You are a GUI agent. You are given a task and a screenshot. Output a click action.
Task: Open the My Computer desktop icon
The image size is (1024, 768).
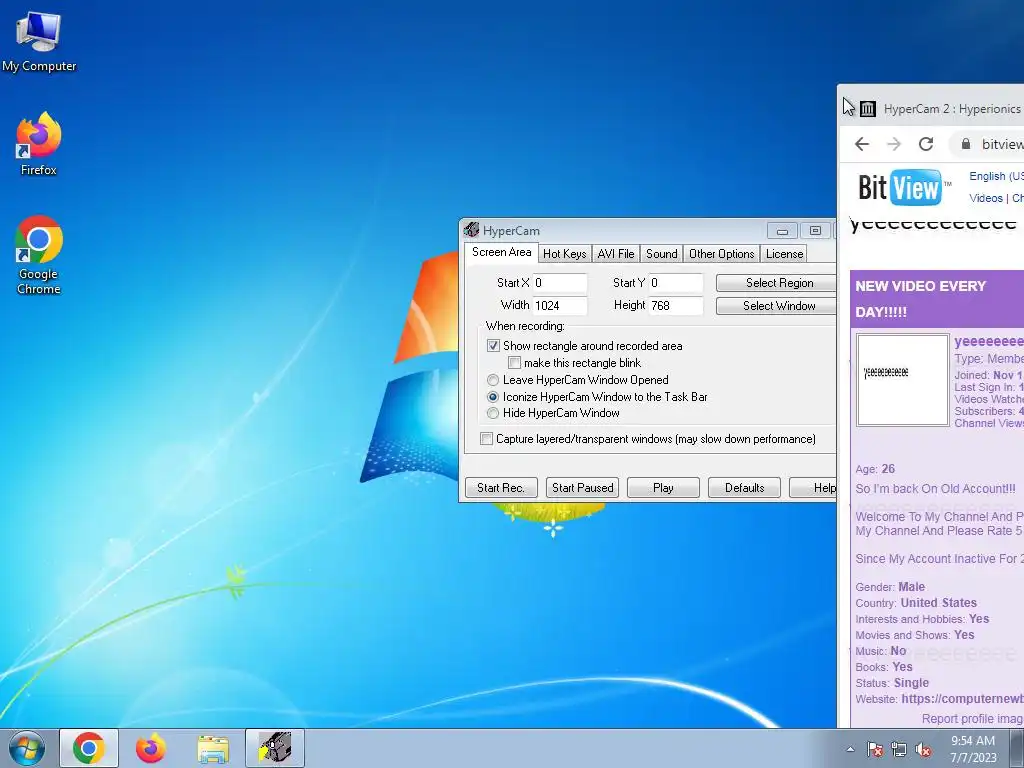[39, 42]
